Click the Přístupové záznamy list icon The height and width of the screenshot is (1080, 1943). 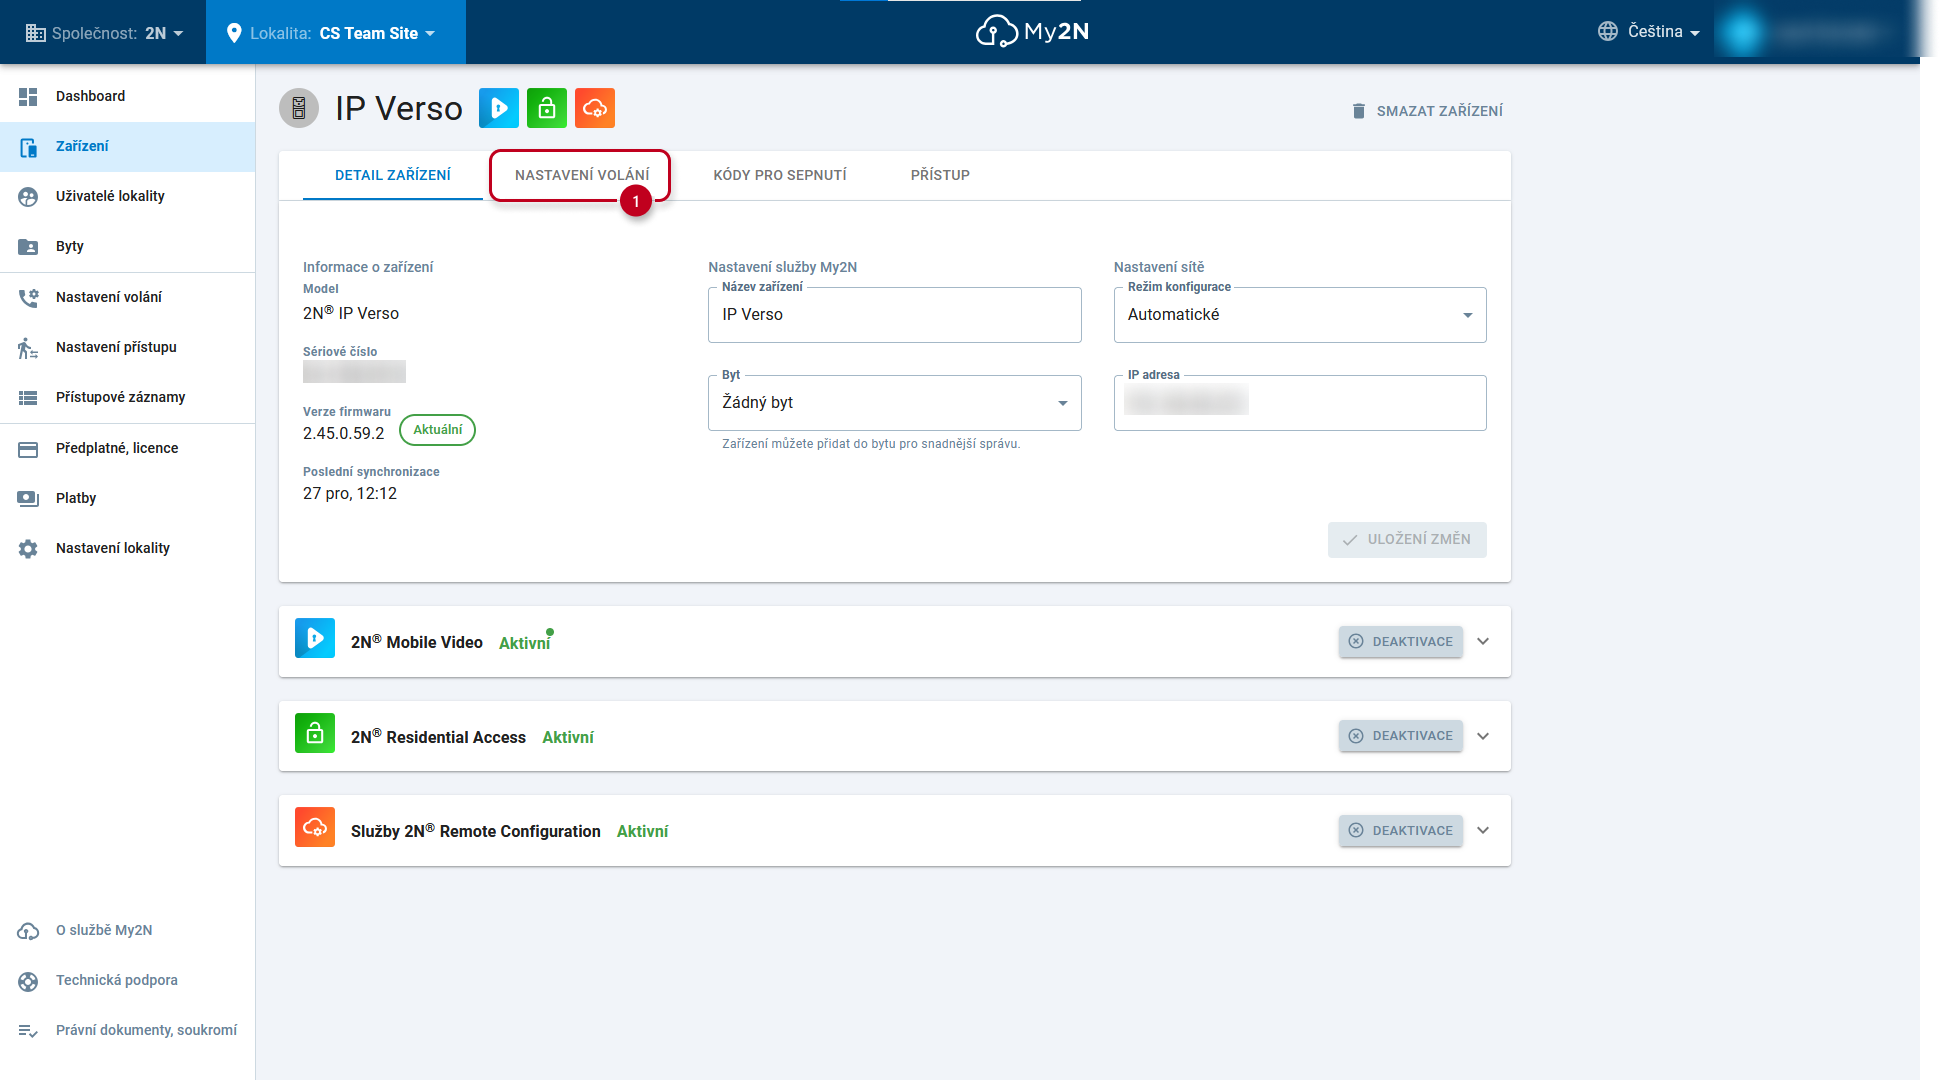[x=28, y=398]
